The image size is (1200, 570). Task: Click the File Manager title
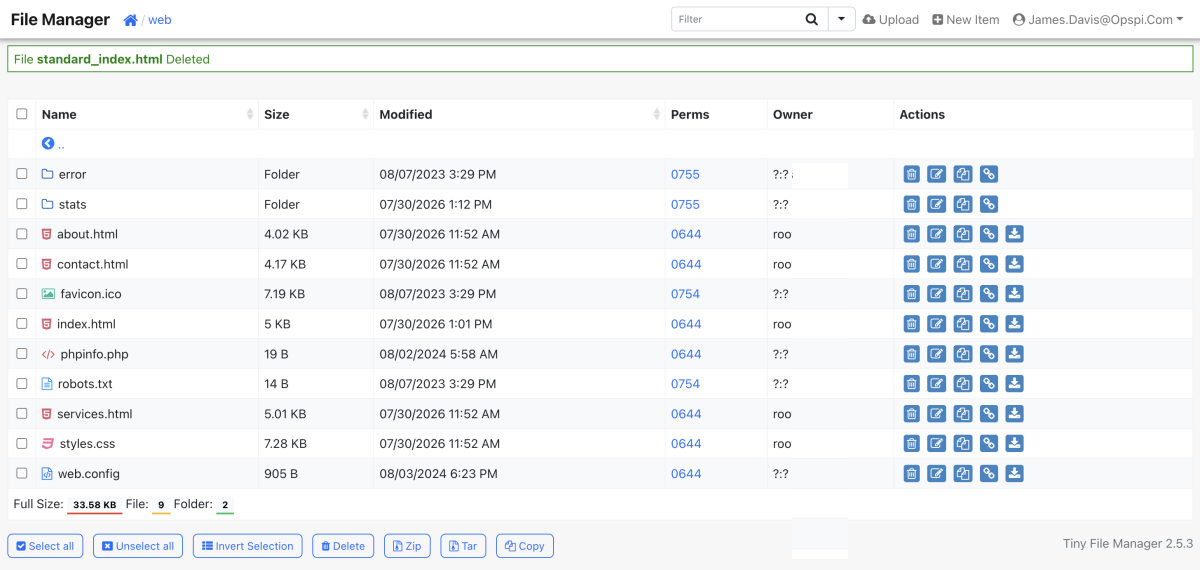click(x=60, y=19)
